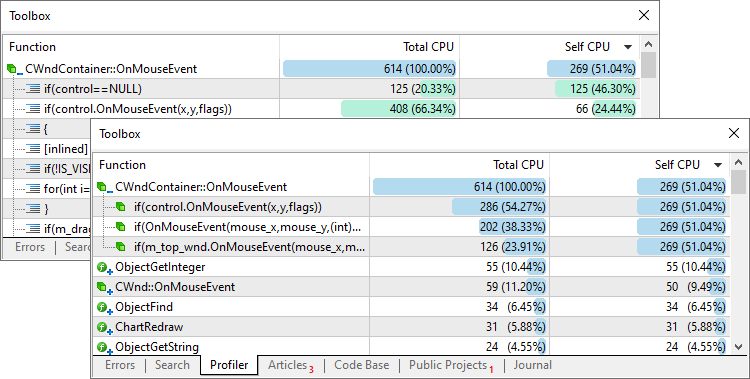The width and height of the screenshot is (750, 379).
Task: Click 408 (66.34%) Total CPU cell
Action: point(370,109)
